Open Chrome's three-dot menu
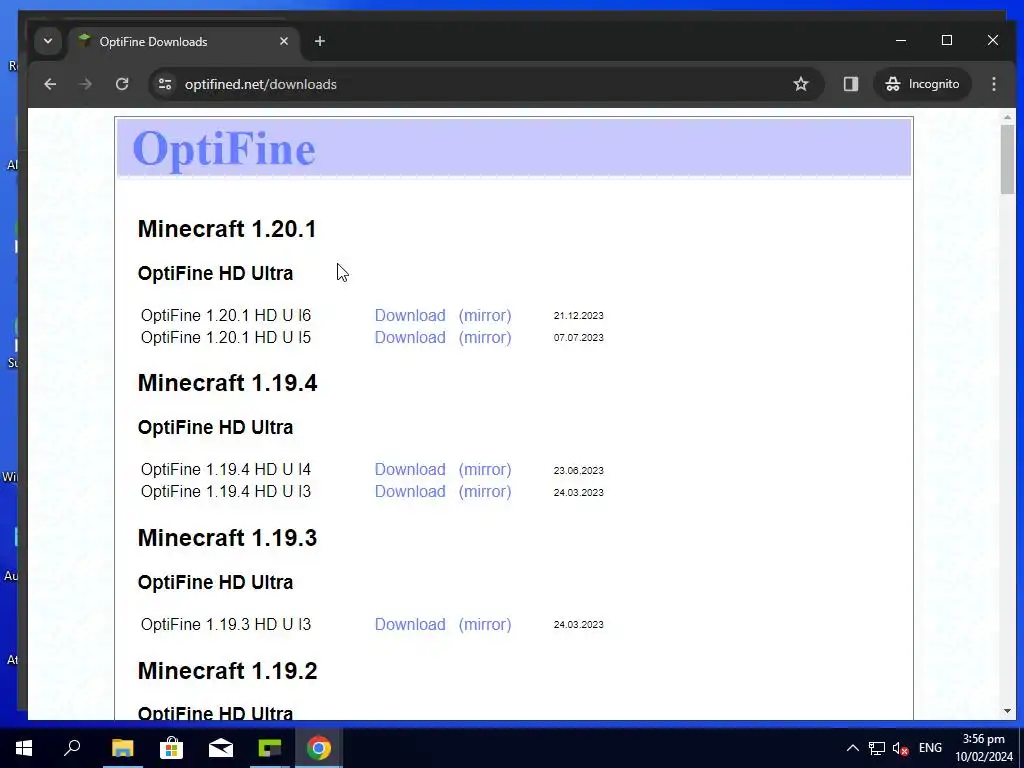1024x768 pixels. point(993,84)
